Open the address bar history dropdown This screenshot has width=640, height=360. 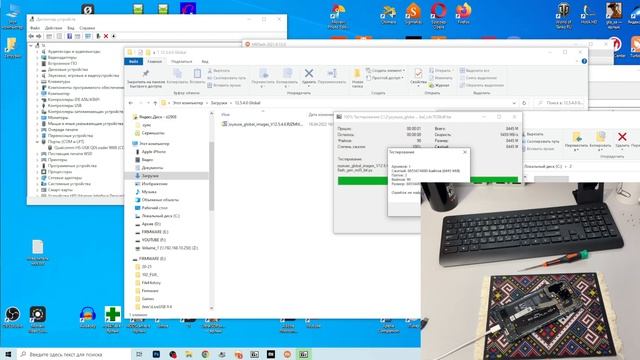(514, 103)
